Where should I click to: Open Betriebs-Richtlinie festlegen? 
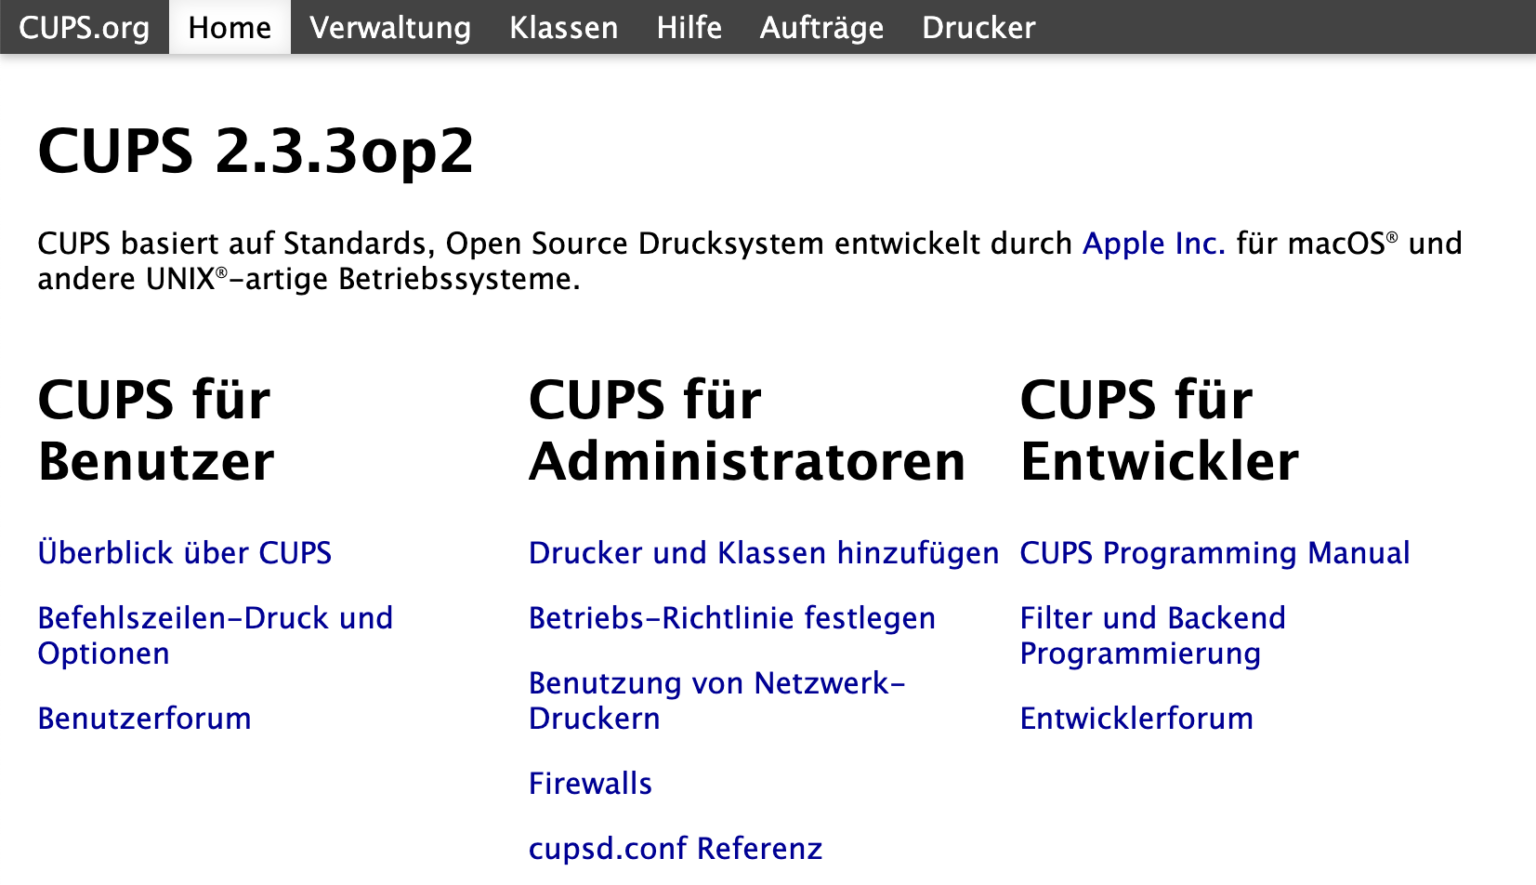(x=731, y=618)
